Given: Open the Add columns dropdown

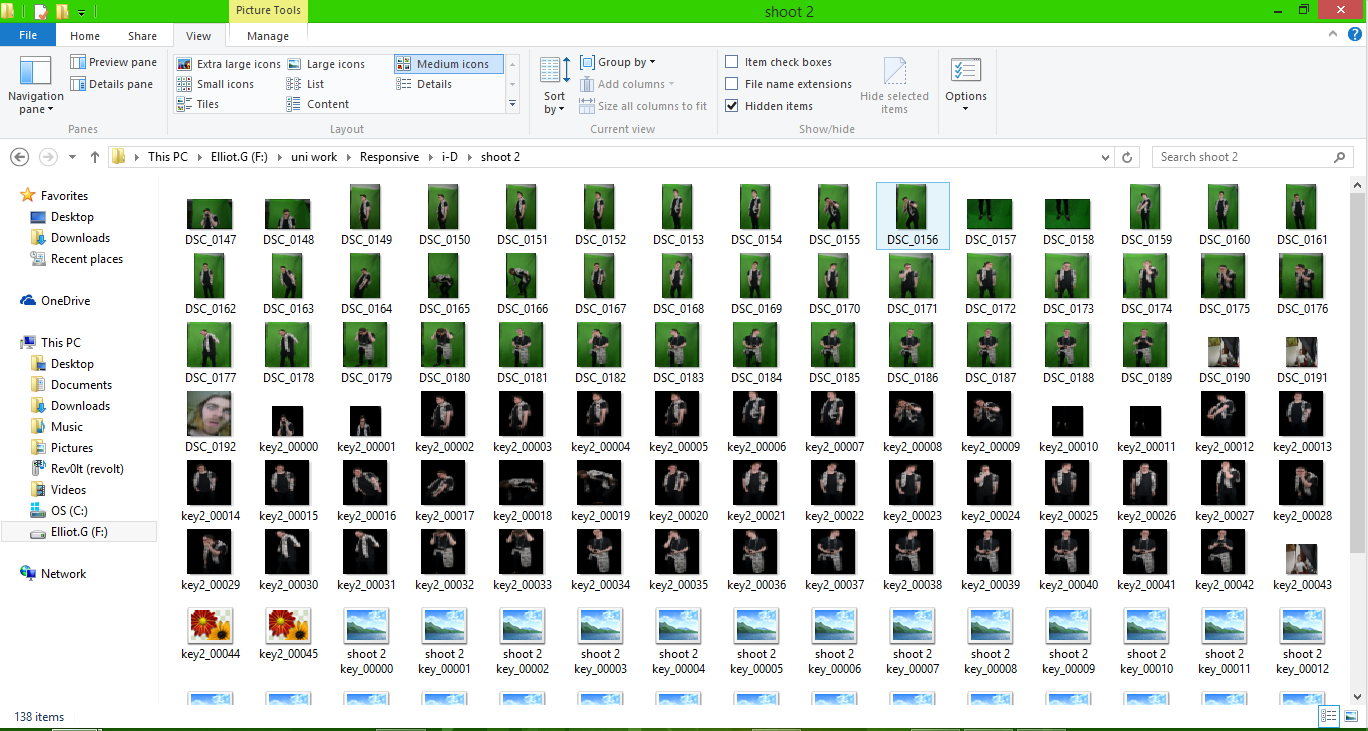Looking at the screenshot, I should pyautogui.click(x=627, y=84).
